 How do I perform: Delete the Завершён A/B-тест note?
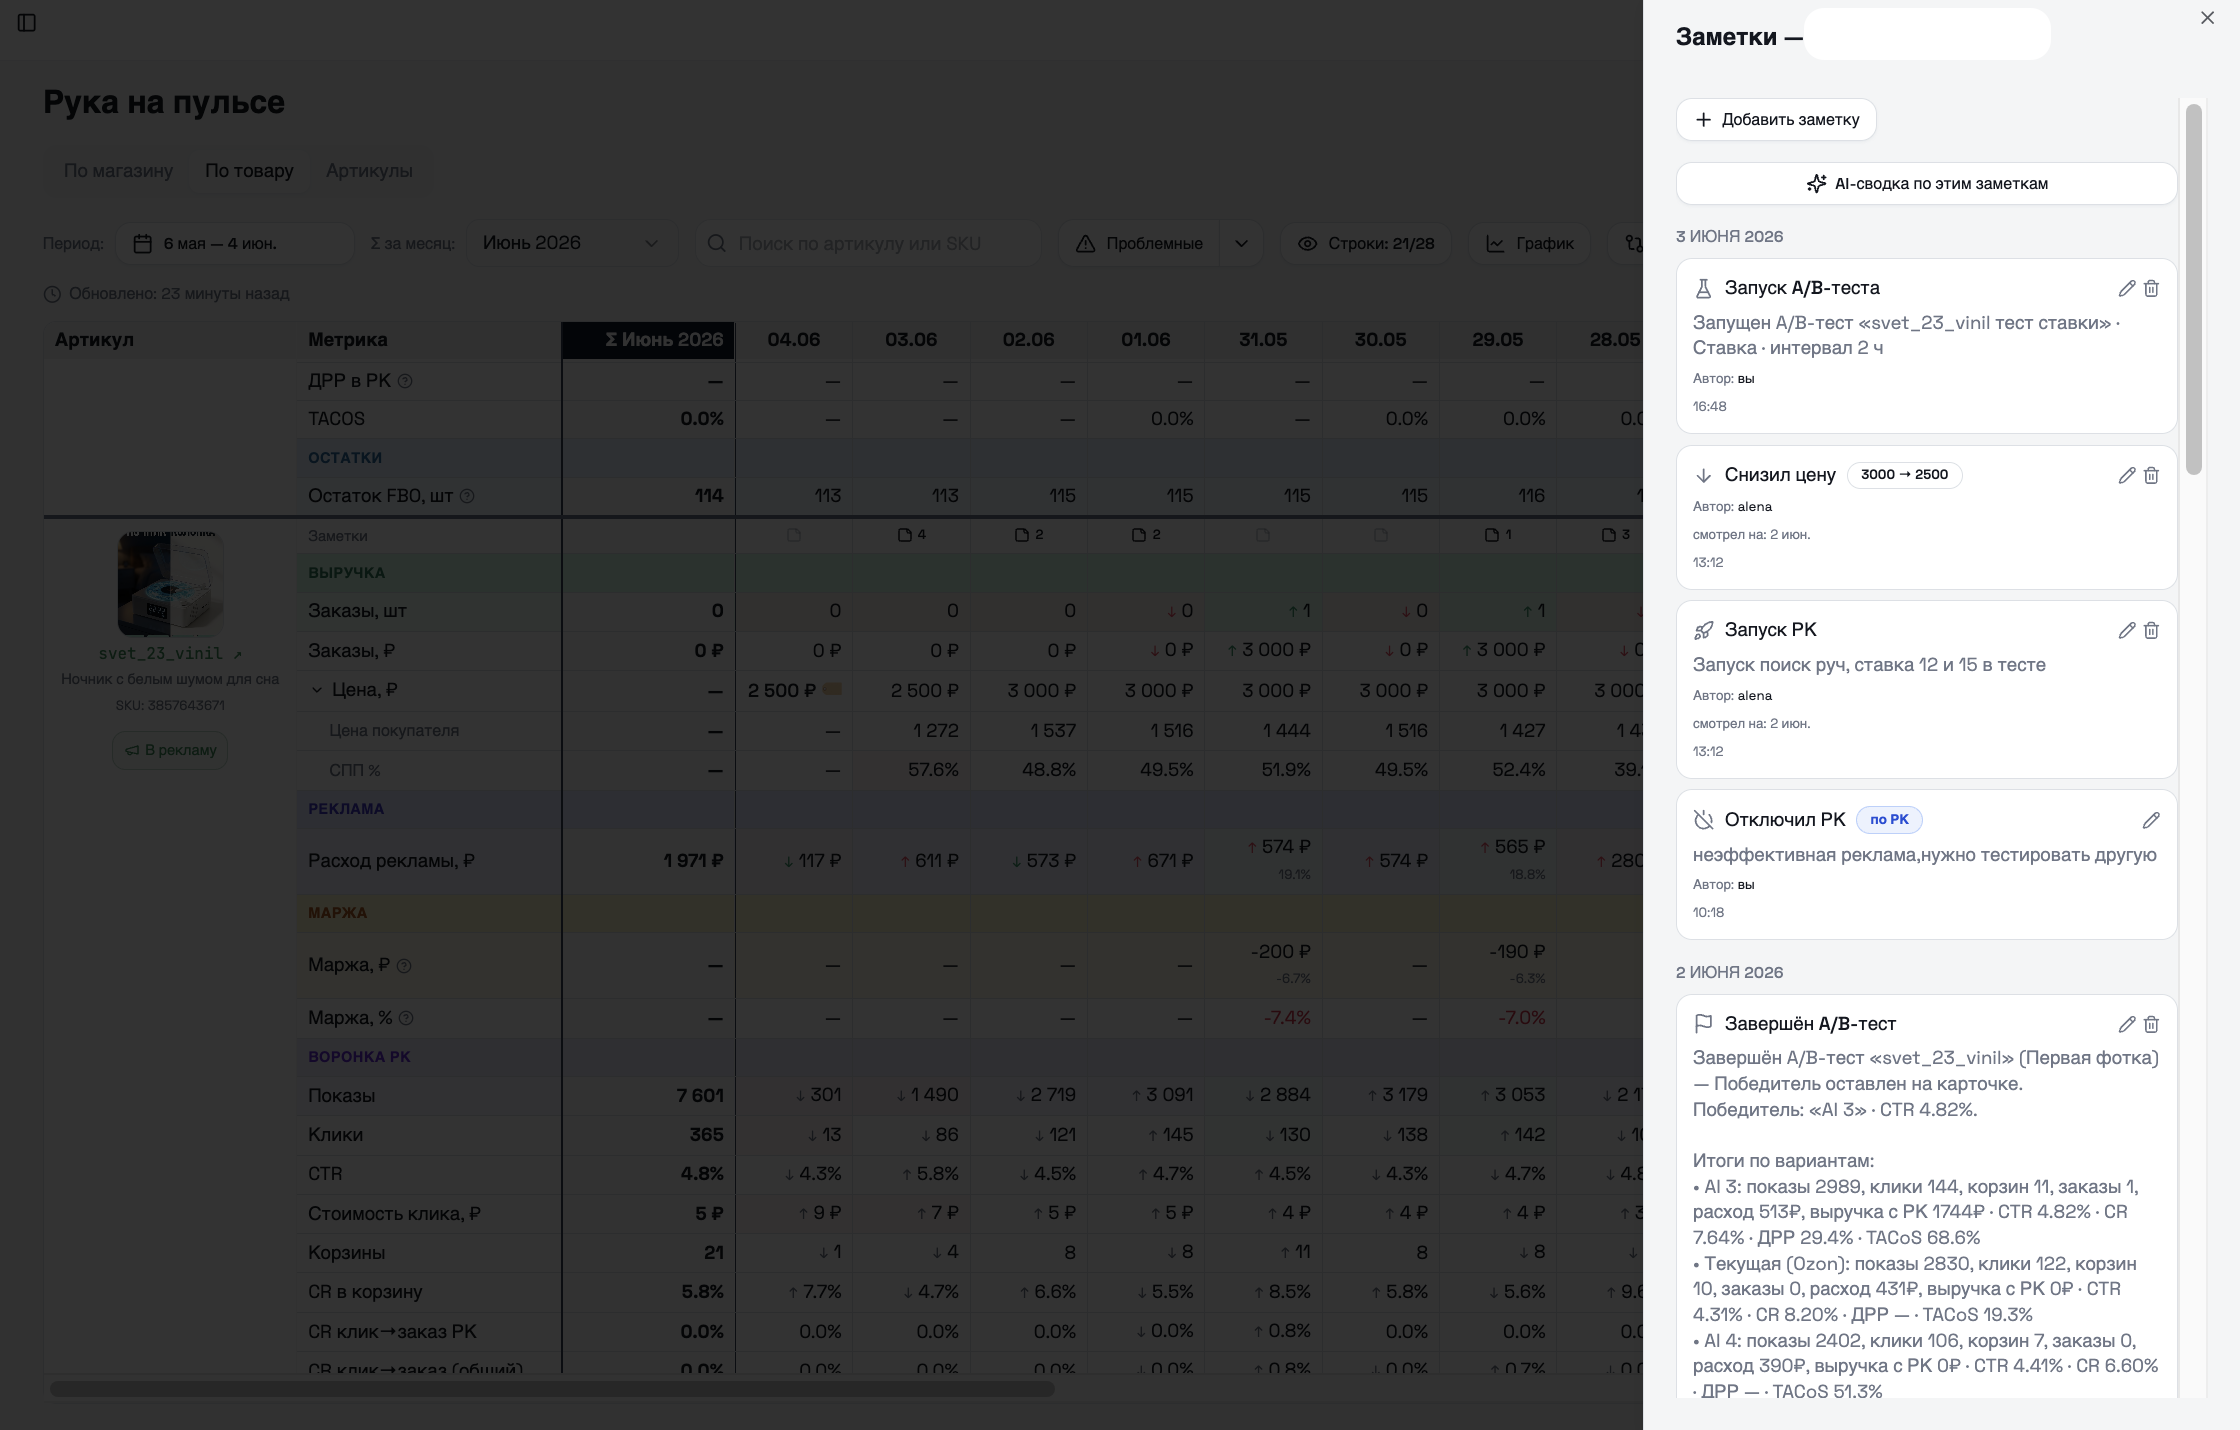click(x=2151, y=1024)
